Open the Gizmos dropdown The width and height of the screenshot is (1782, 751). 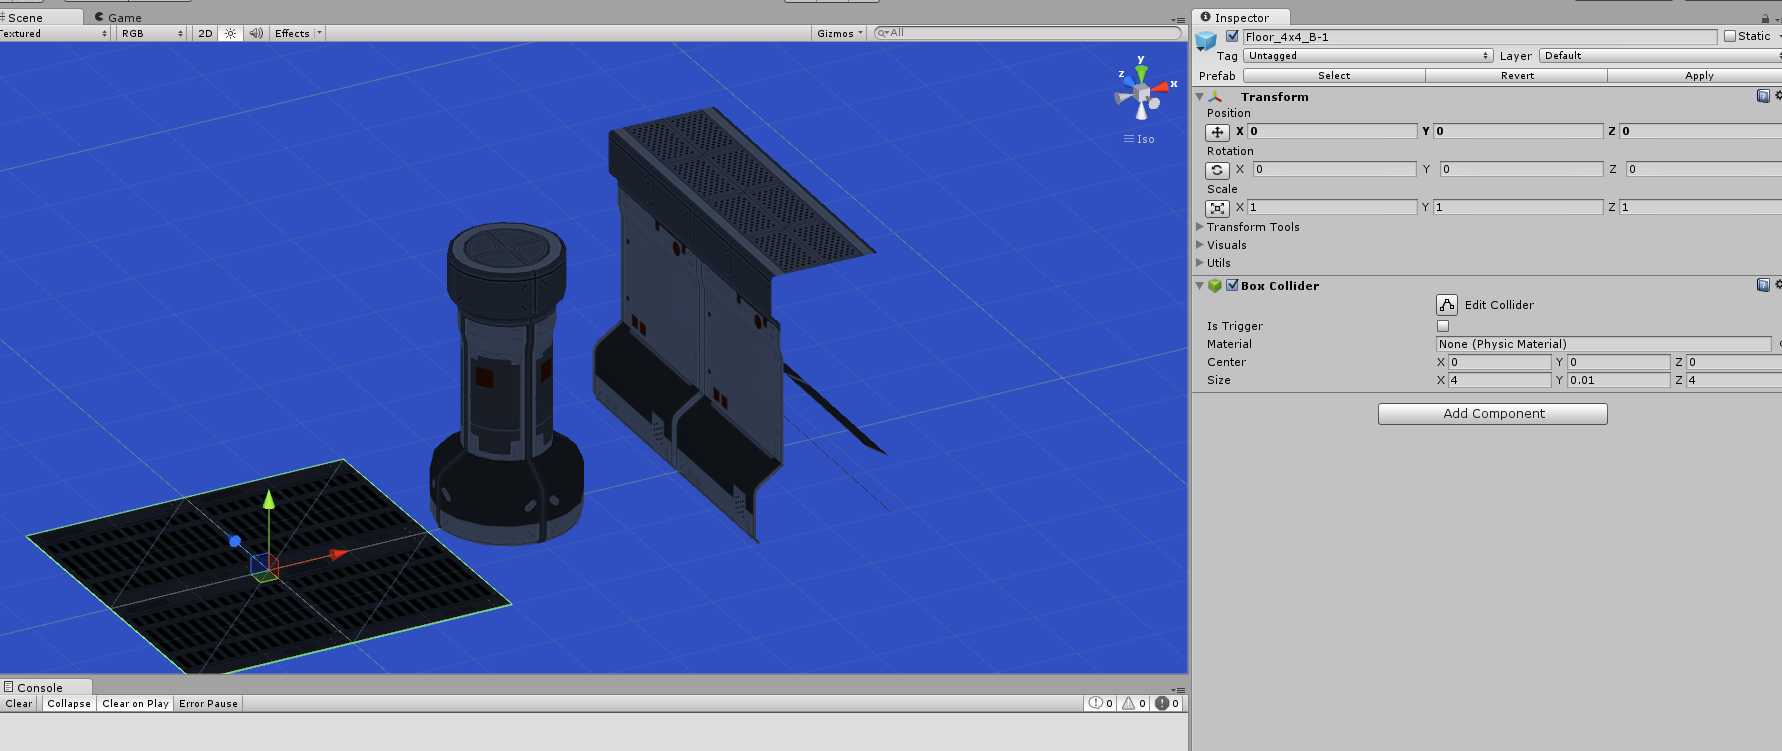click(839, 33)
